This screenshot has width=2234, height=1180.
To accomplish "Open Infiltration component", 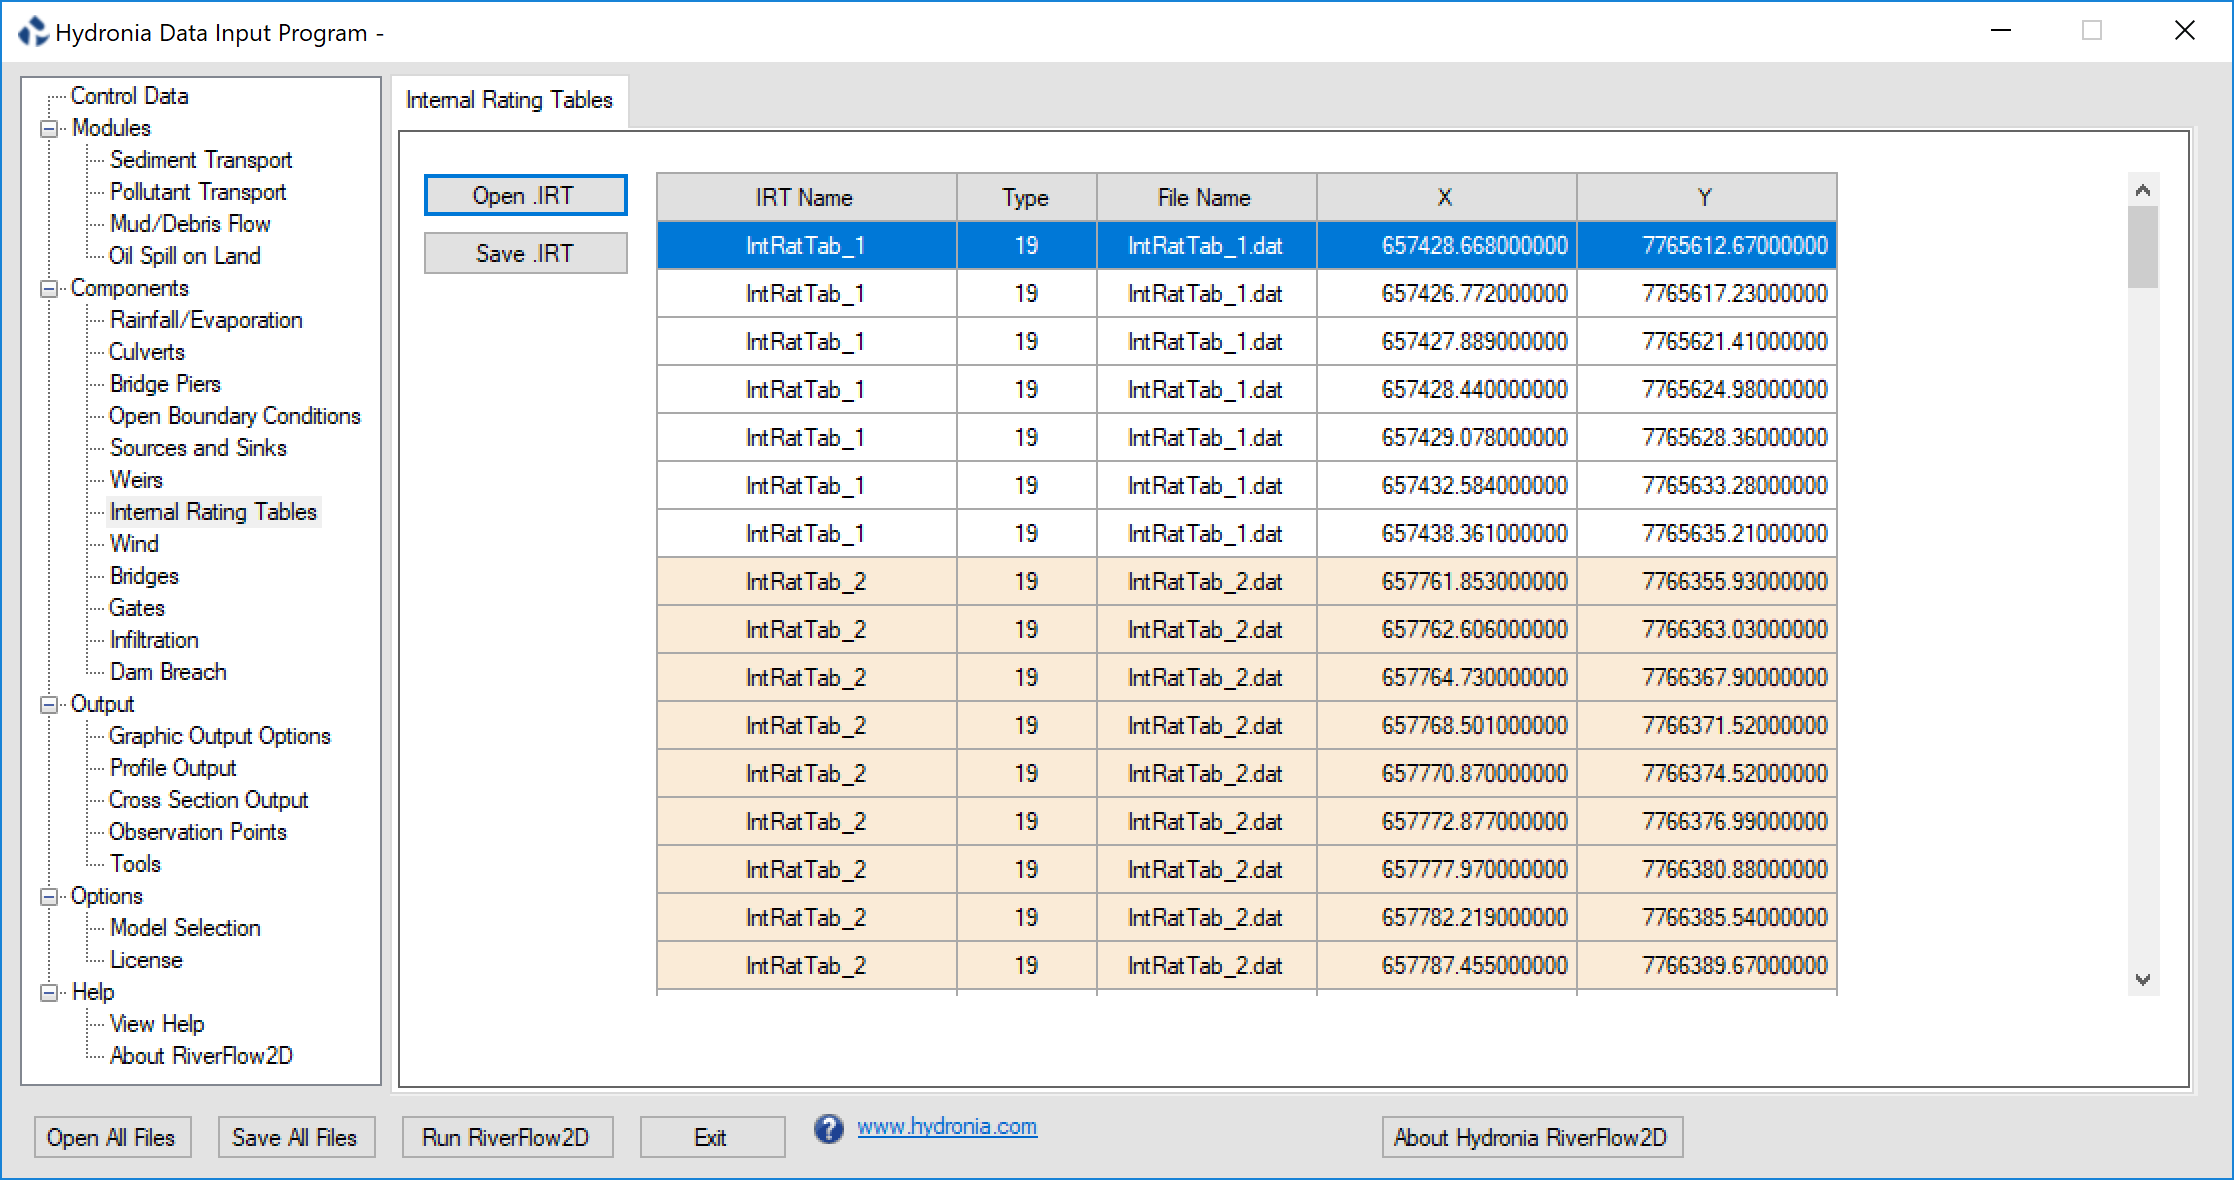I will click(x=154, y=640).
